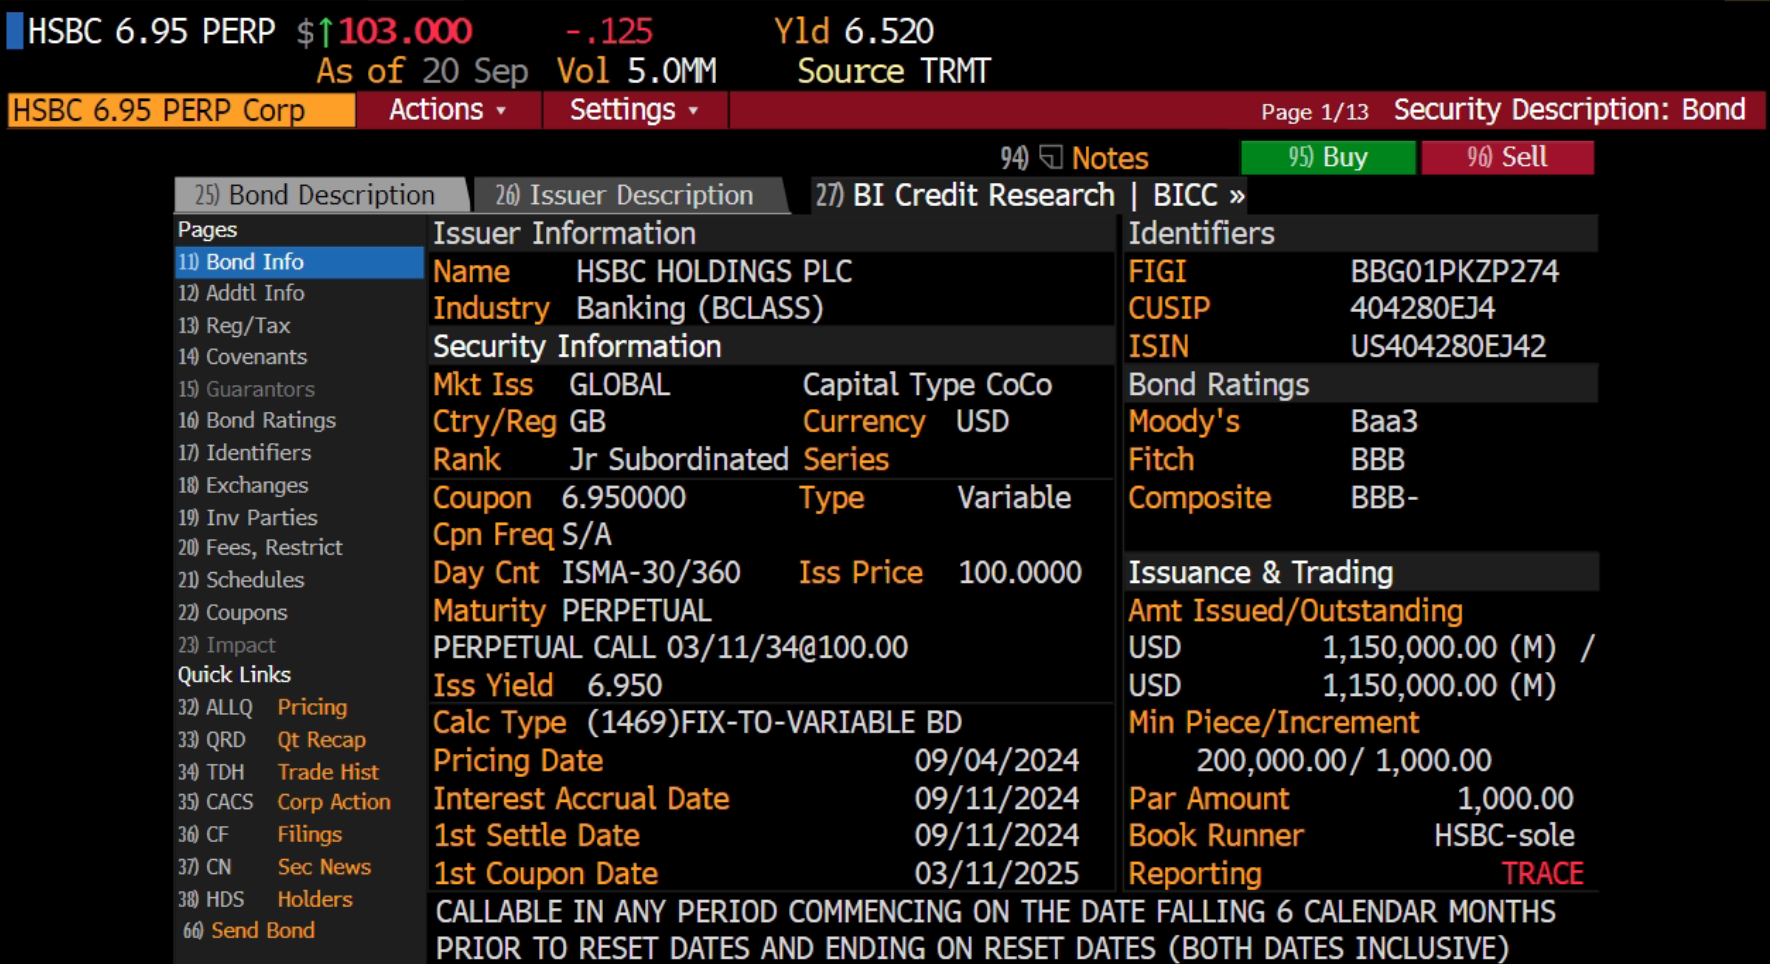Screen dimensions: 1770x964
Task: Open the Bond Ratings page in the sidebar
Action: coord(257,421)
